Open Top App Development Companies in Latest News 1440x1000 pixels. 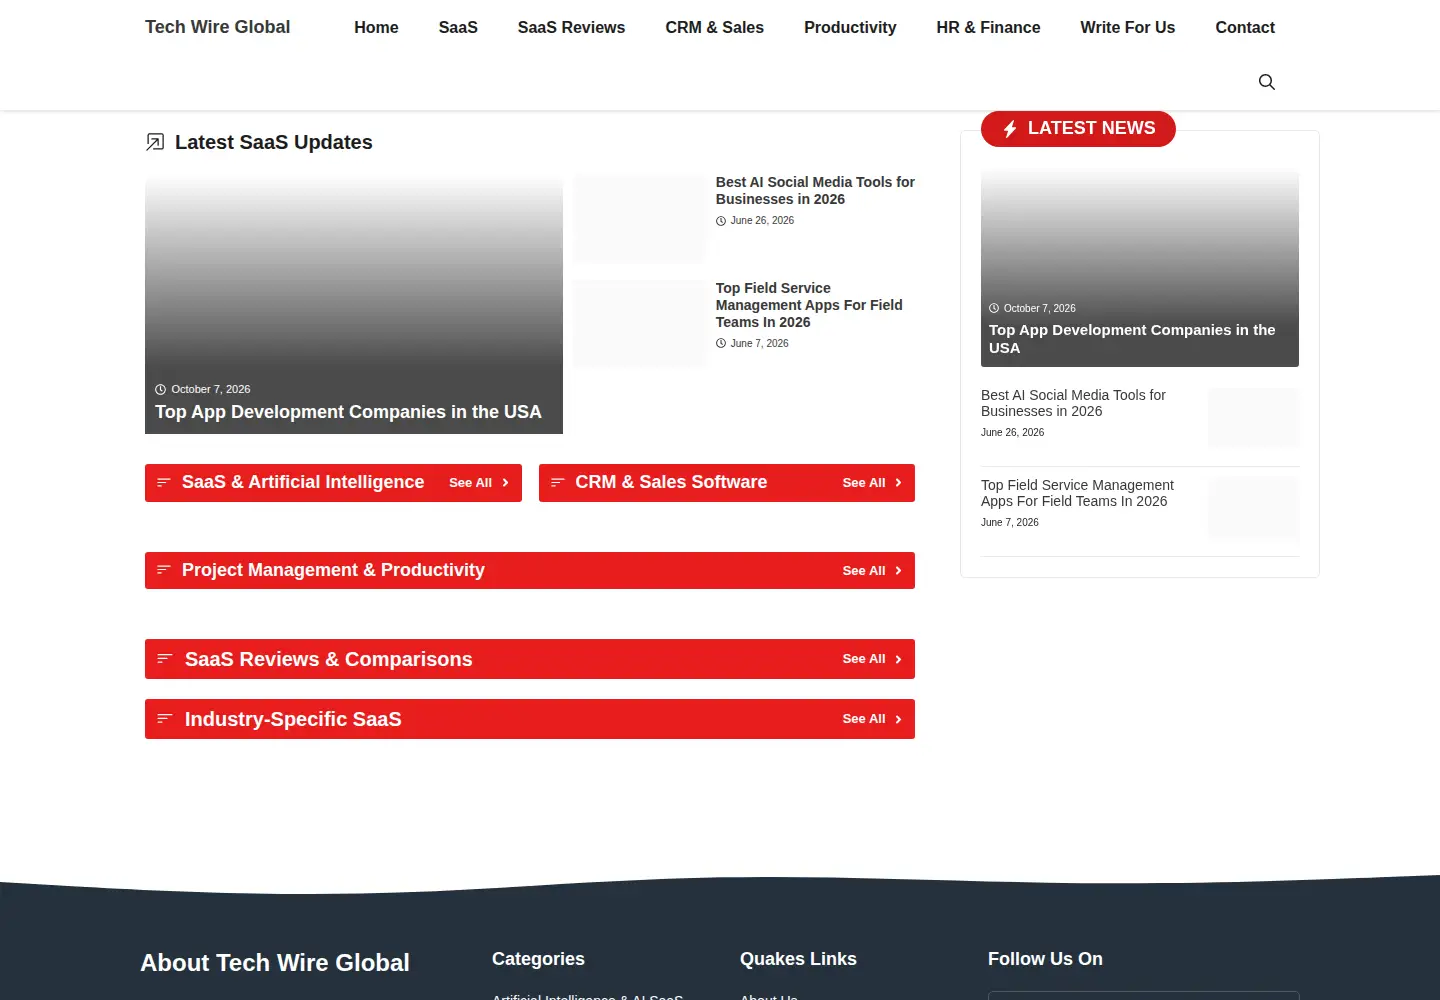(x=1132, y=339)
